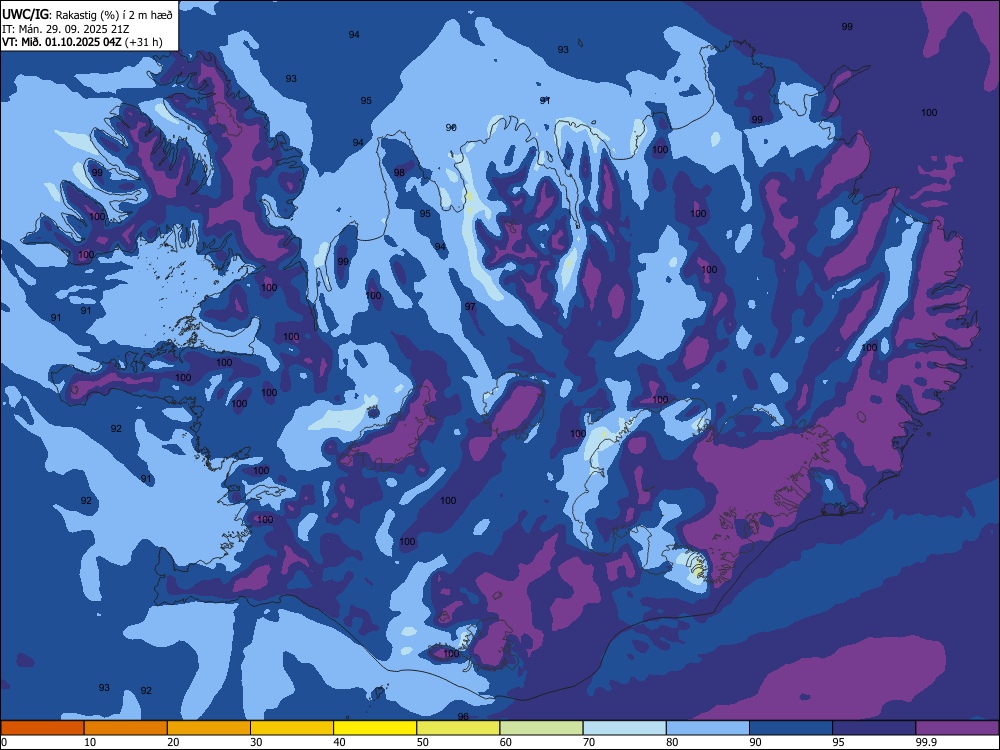Select the legend tick label '30'
Image resolution: width=1000 pixels, height=750 pixels.
point(256,742)
